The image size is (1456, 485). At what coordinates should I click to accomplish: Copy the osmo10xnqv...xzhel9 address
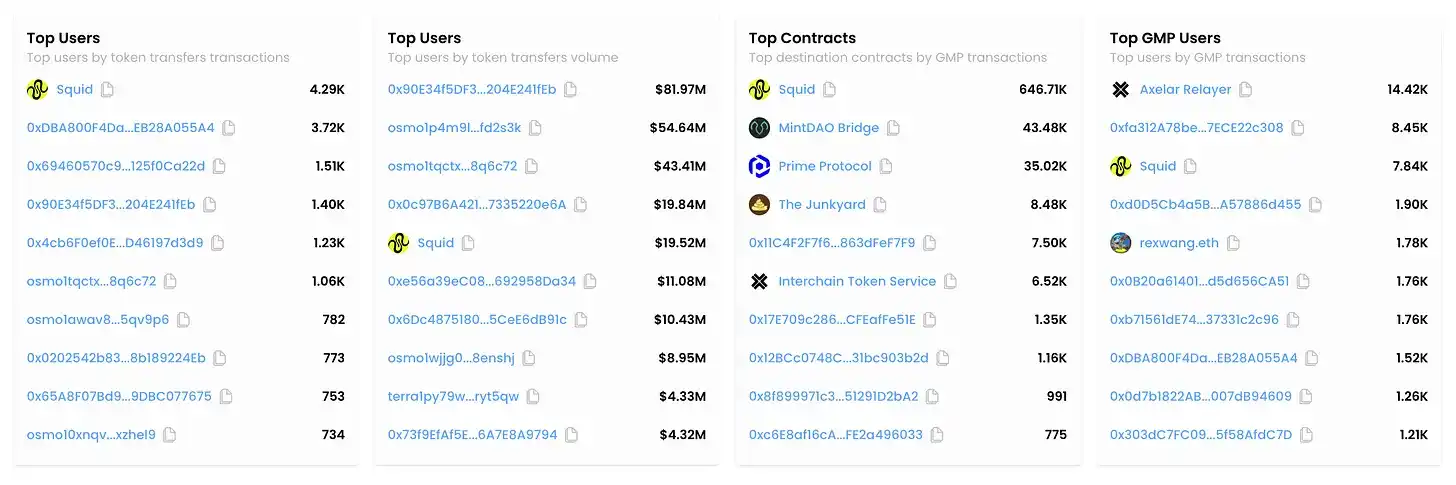pyautogui.click(x=170, y=435)
